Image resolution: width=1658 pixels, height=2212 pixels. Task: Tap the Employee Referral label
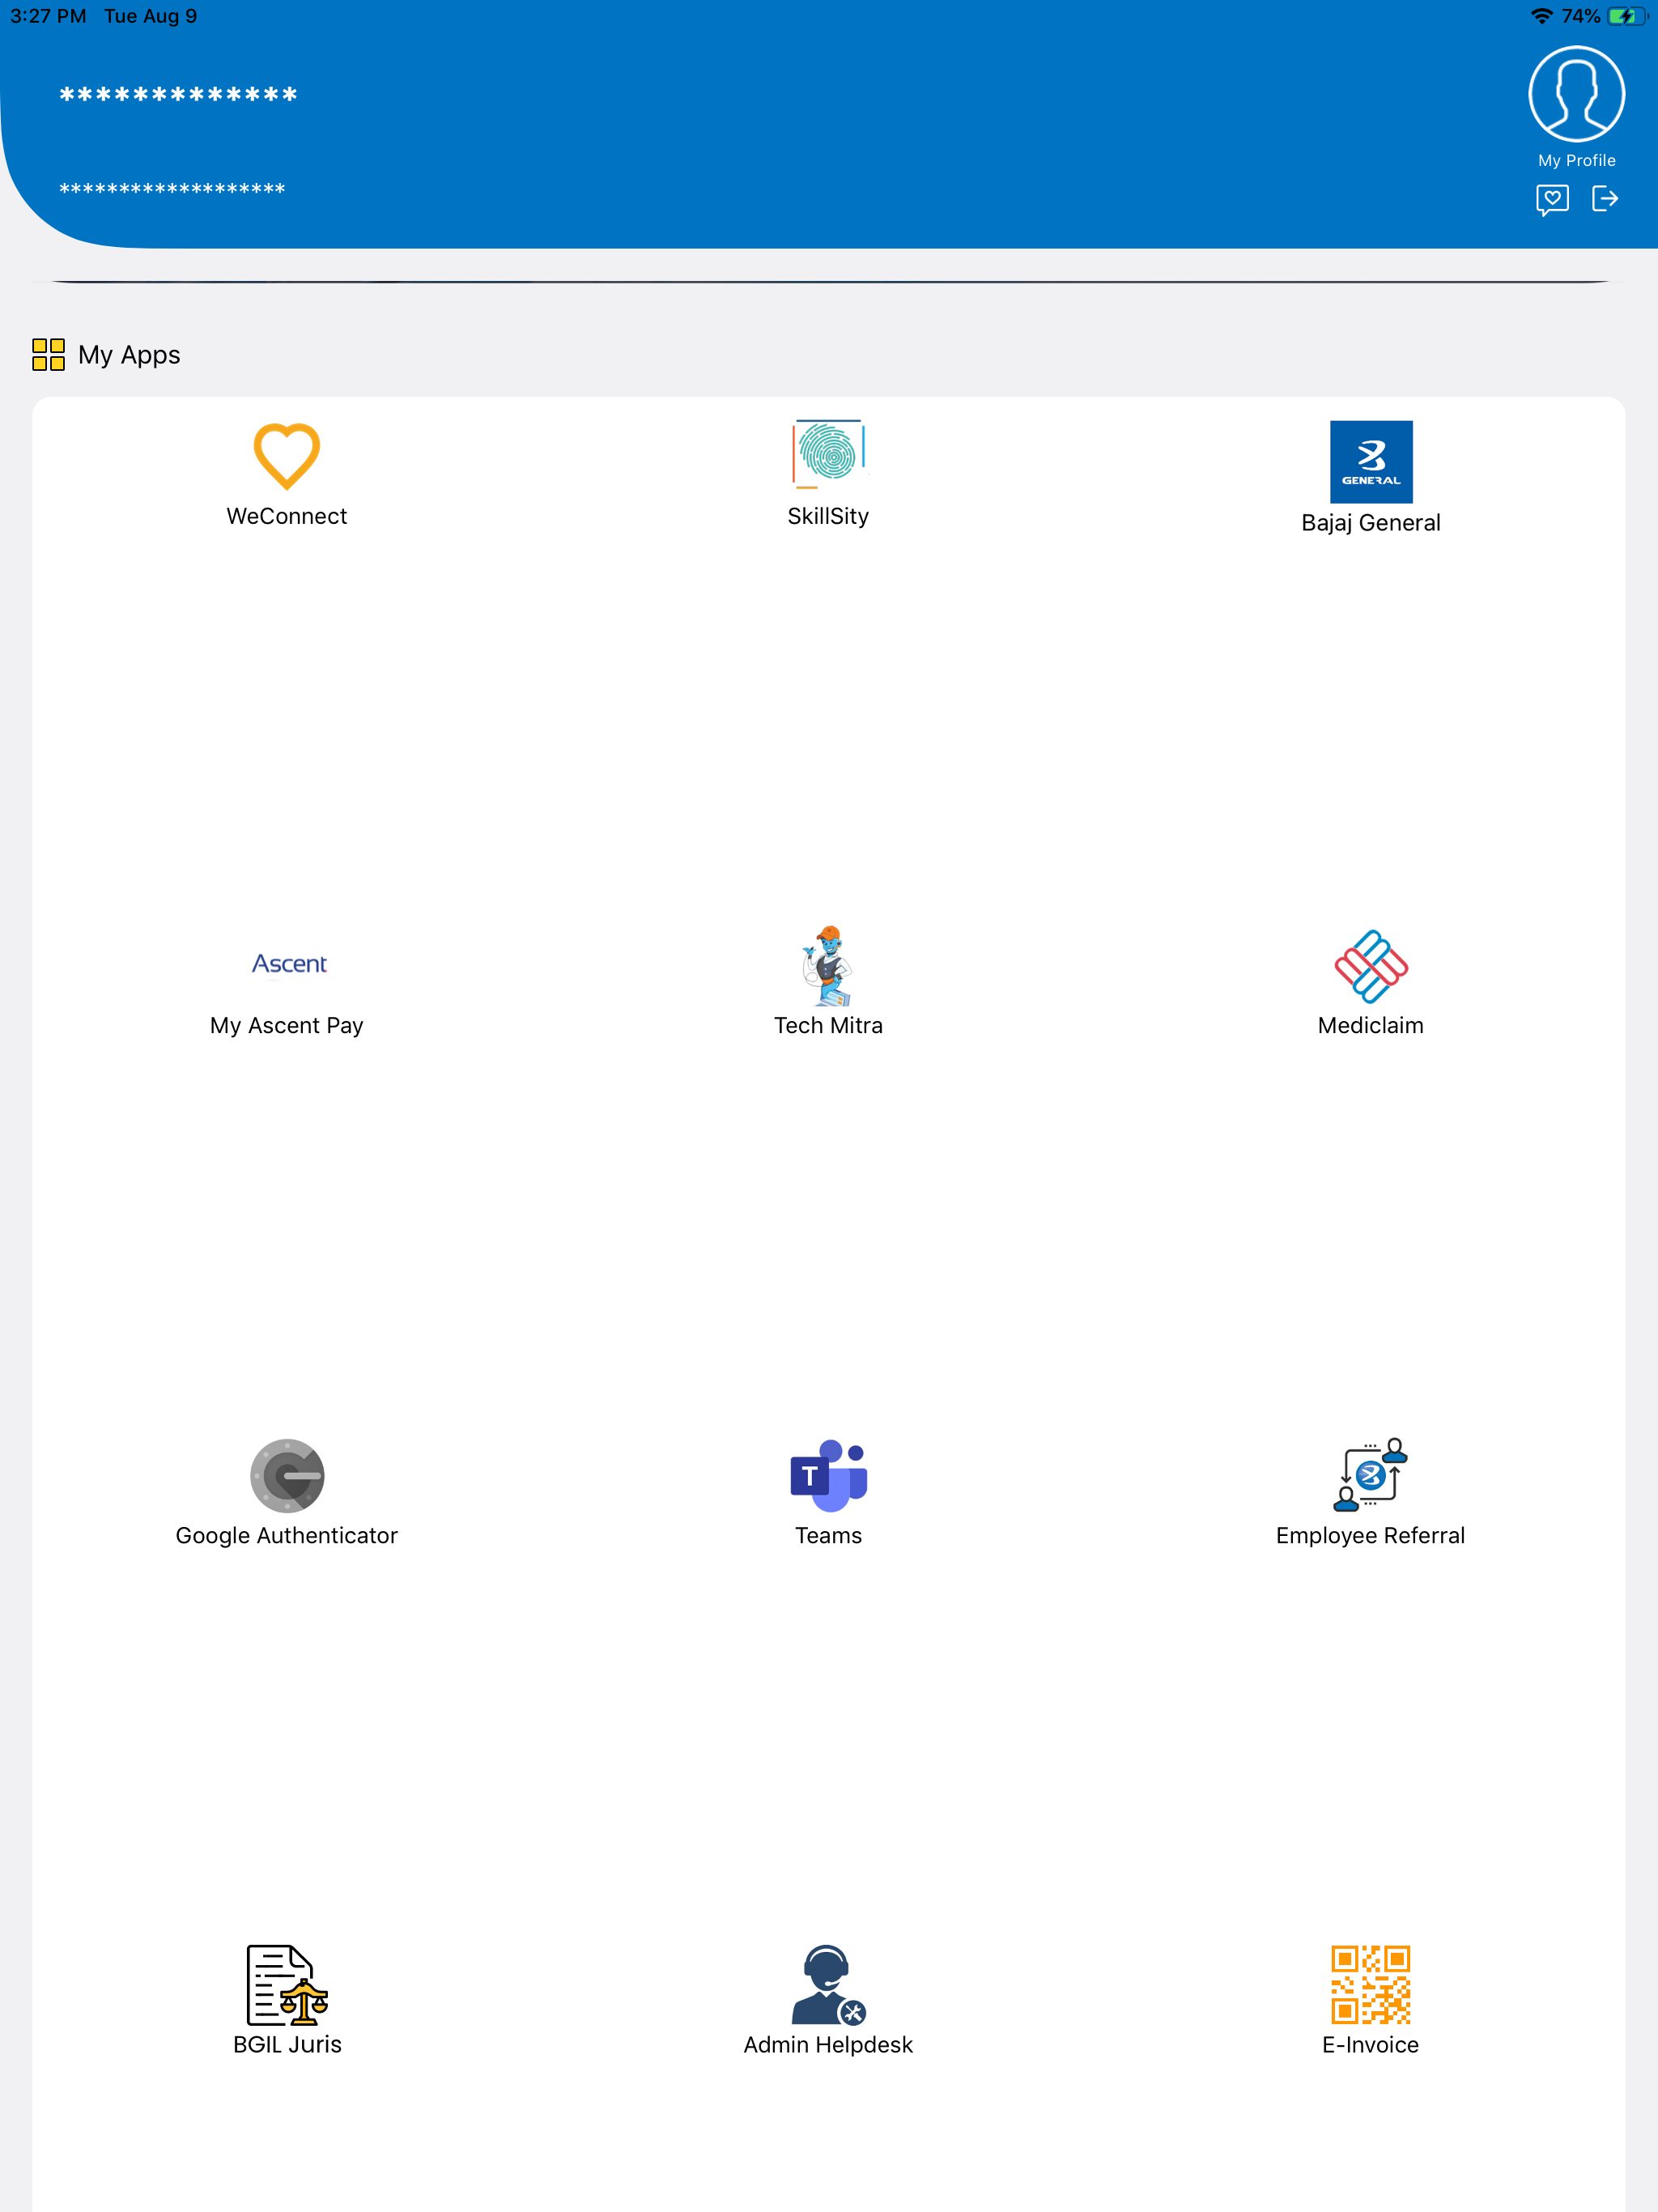point(1371,1536)
